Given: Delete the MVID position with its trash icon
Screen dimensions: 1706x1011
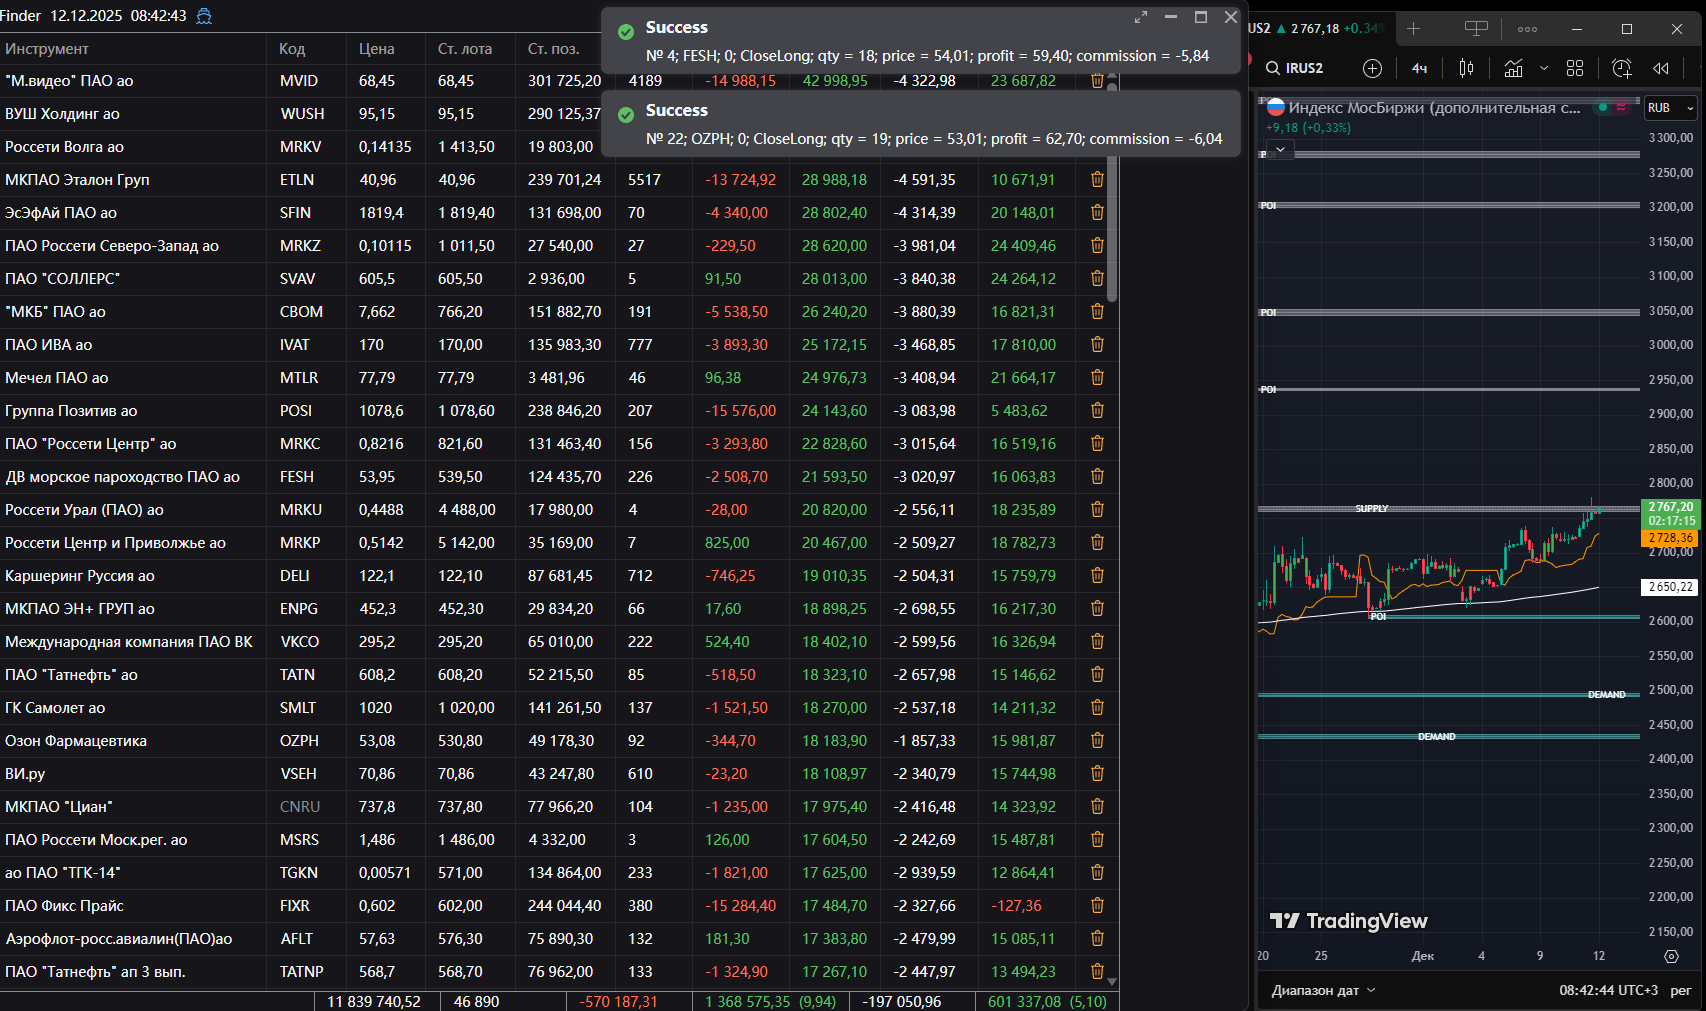Looking at the screenshot, I should [1097, 81].
